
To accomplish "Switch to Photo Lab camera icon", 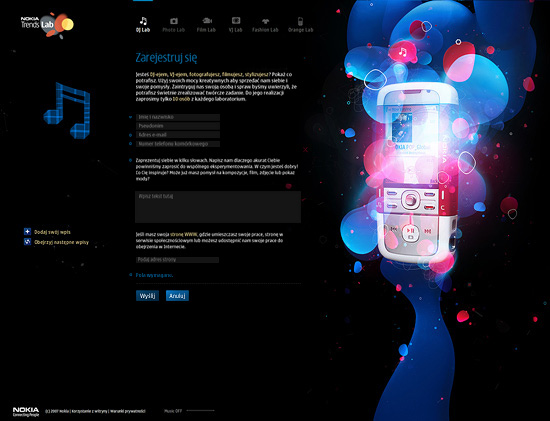I will click(174, 21).
